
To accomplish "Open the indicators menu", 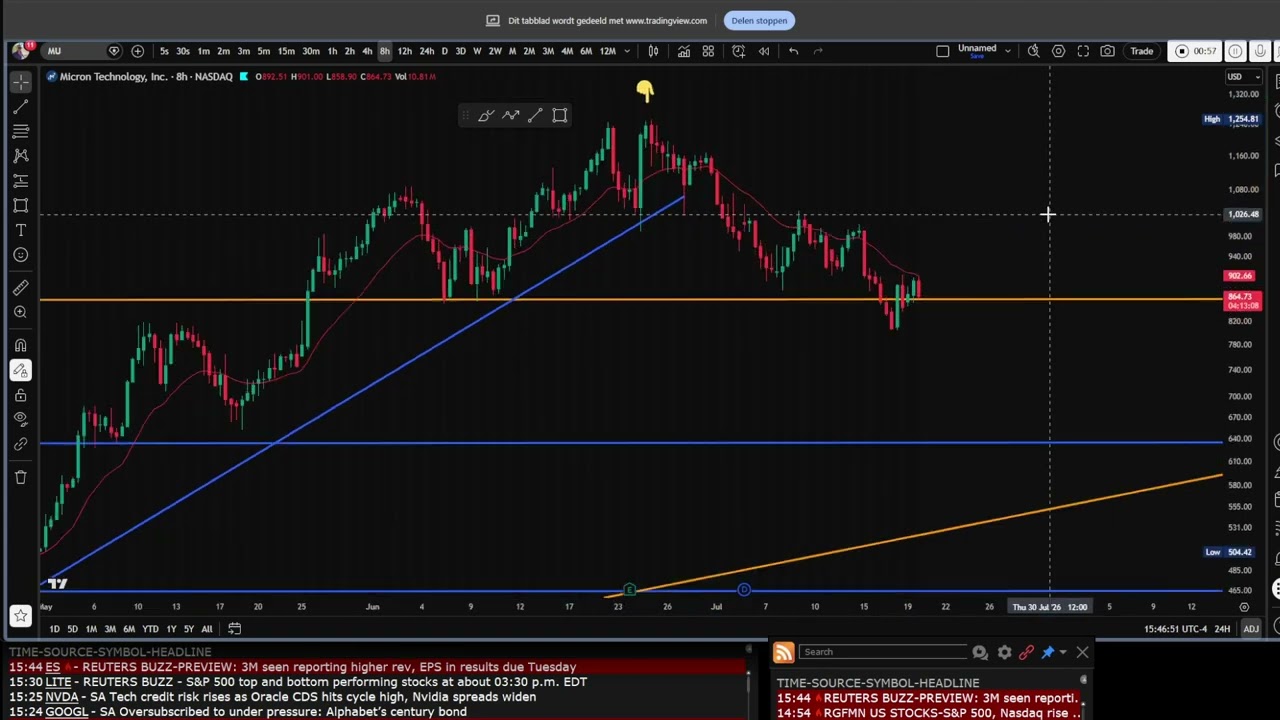I will click(x=683, y=51).
